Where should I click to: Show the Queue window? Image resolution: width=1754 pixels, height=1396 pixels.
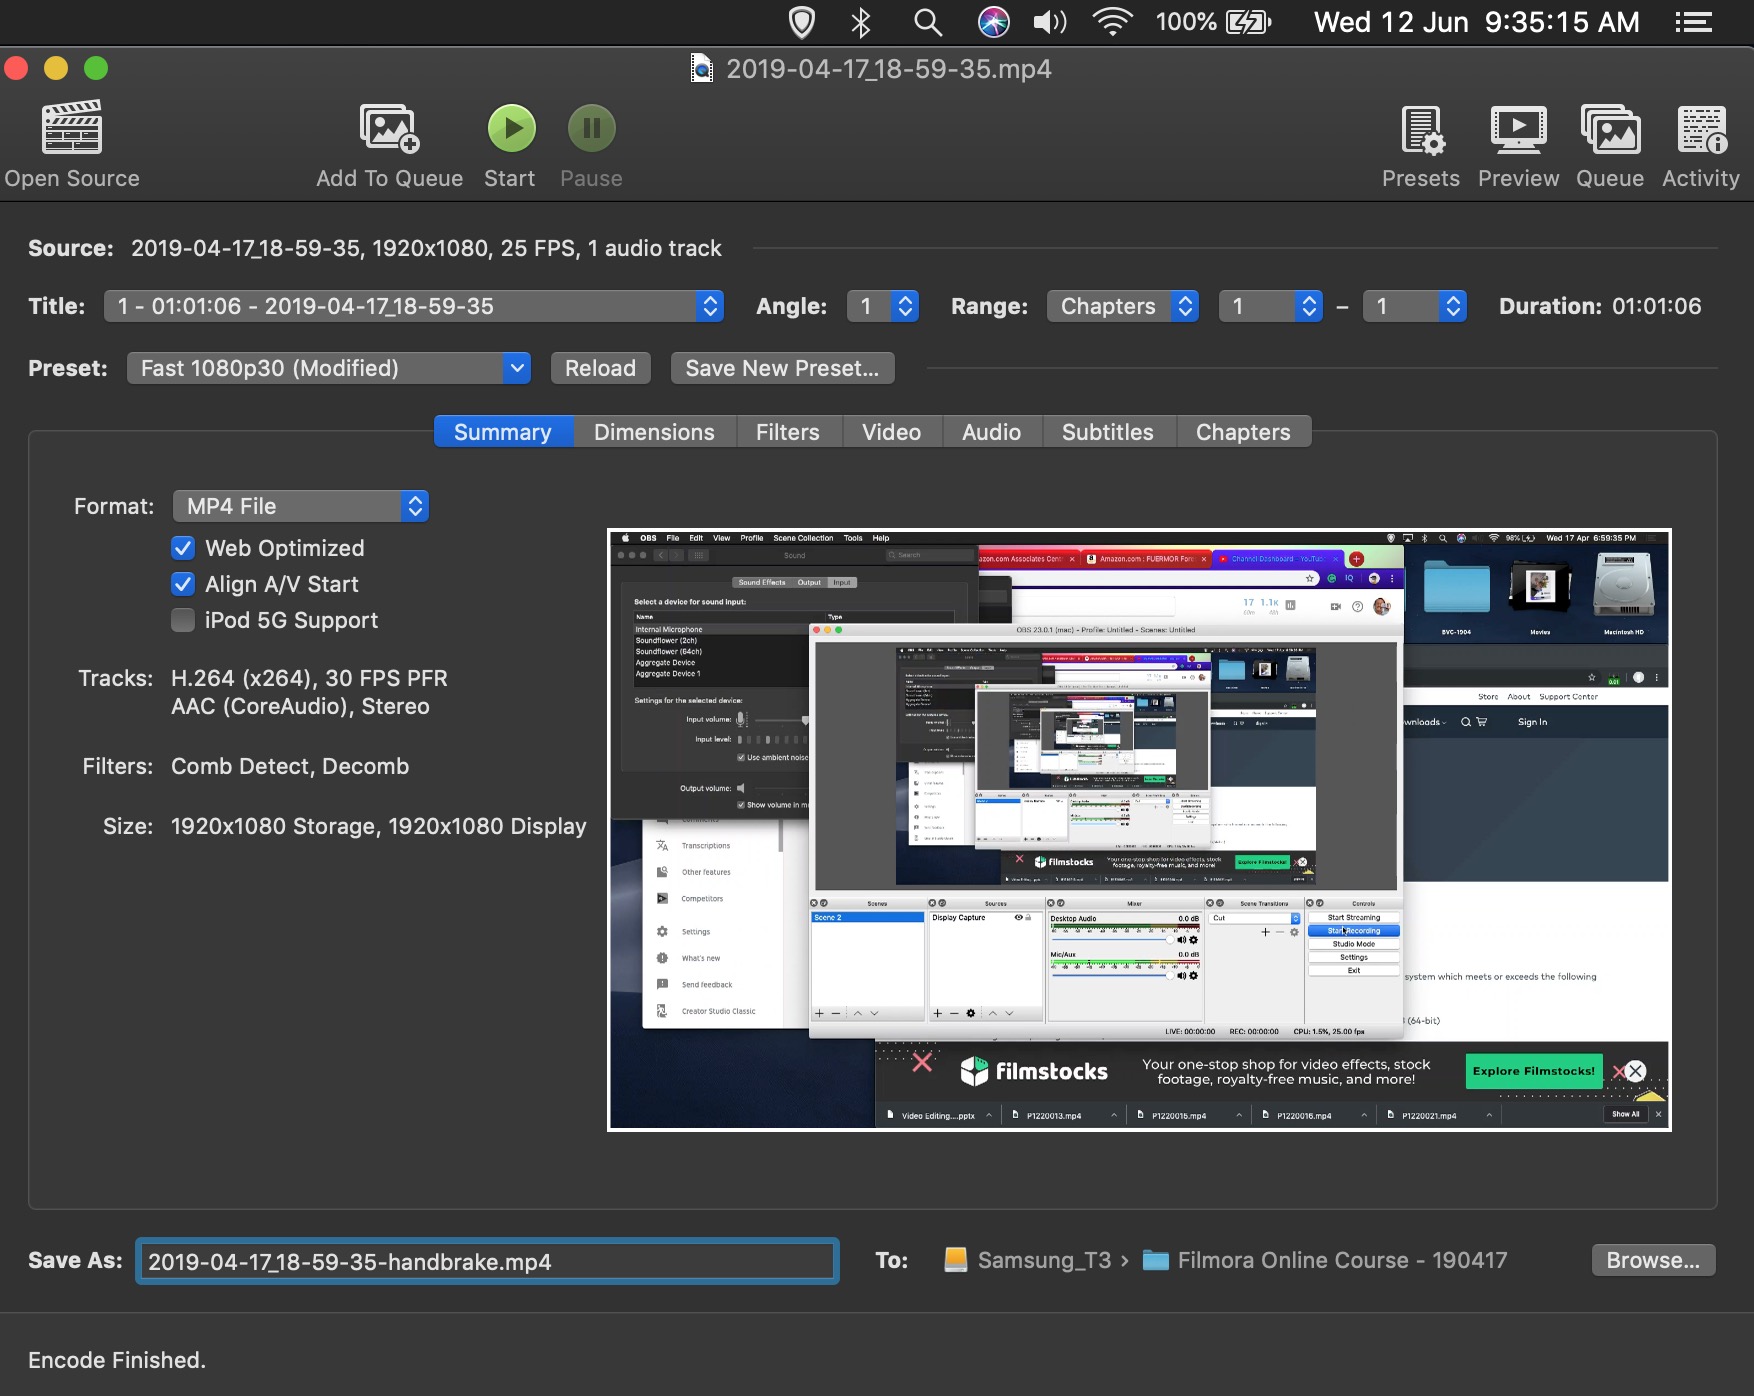1610,130
